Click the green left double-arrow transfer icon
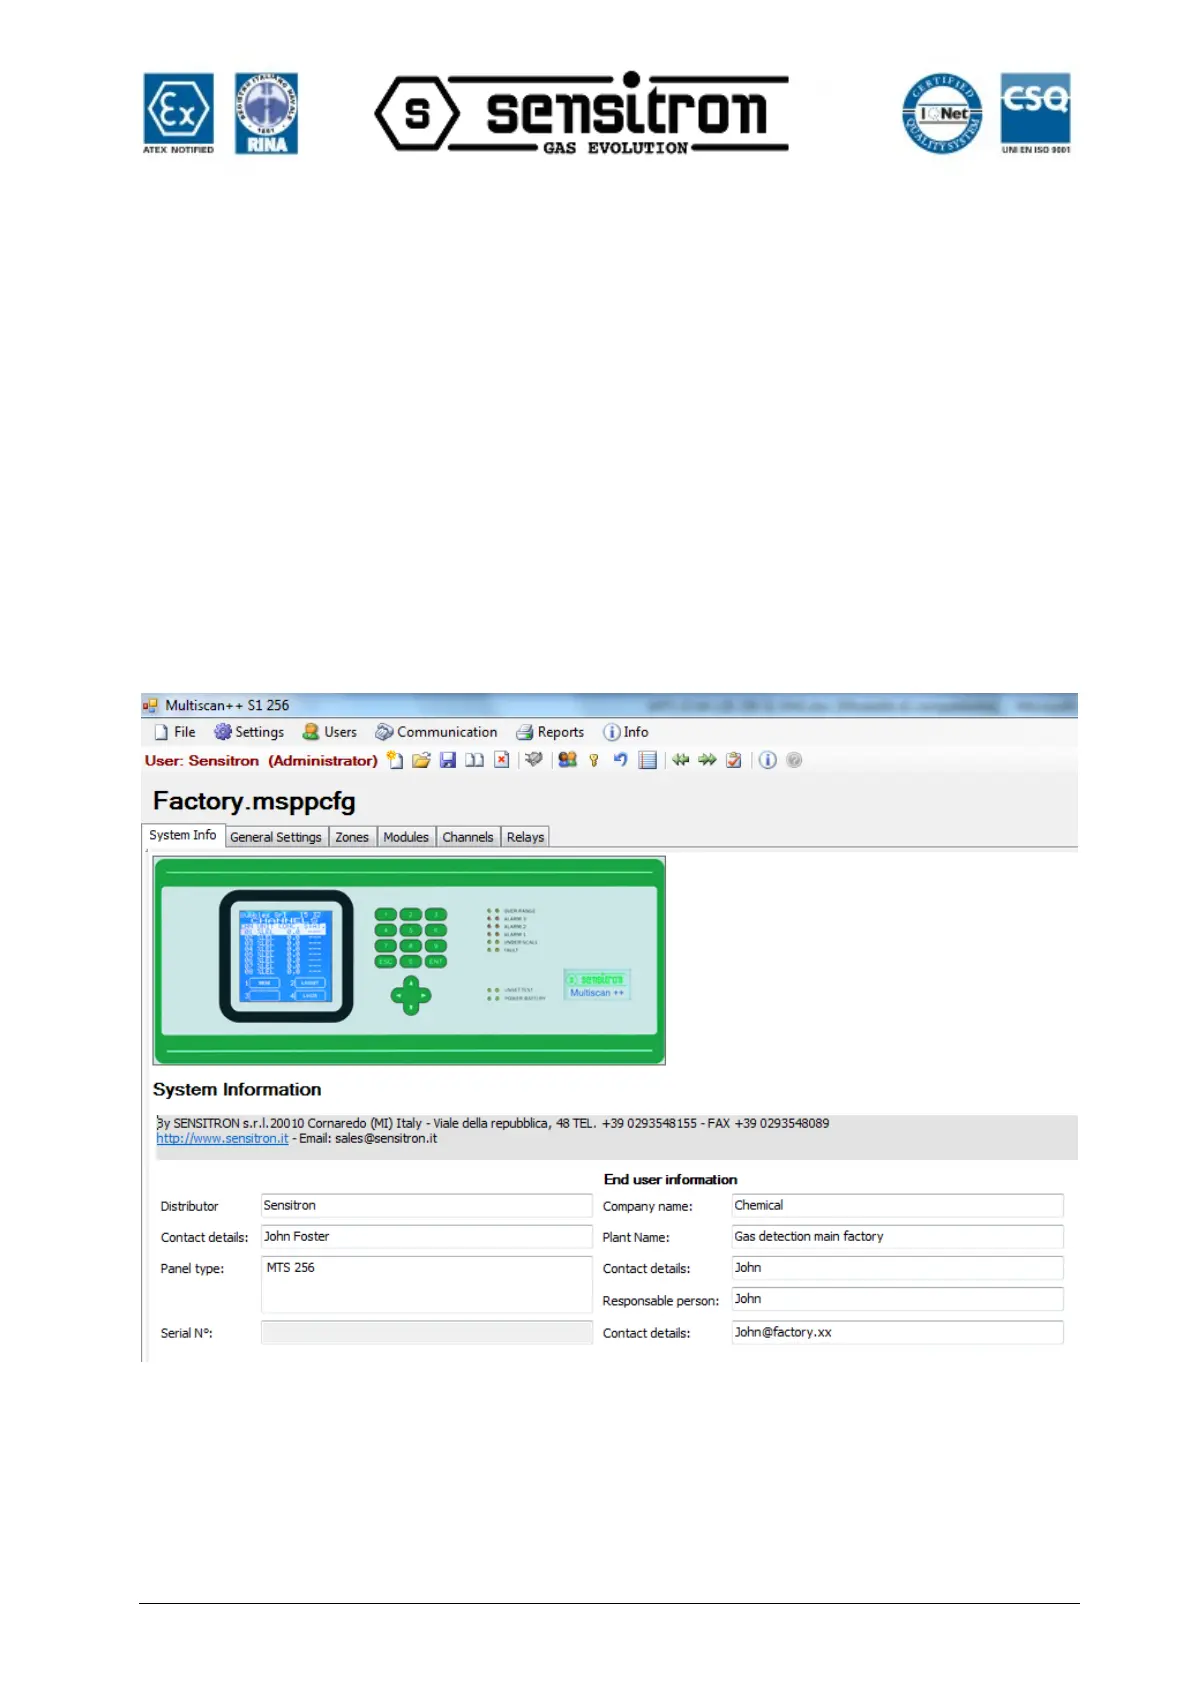1190x1684 pixels. click(x=681, y=760)
